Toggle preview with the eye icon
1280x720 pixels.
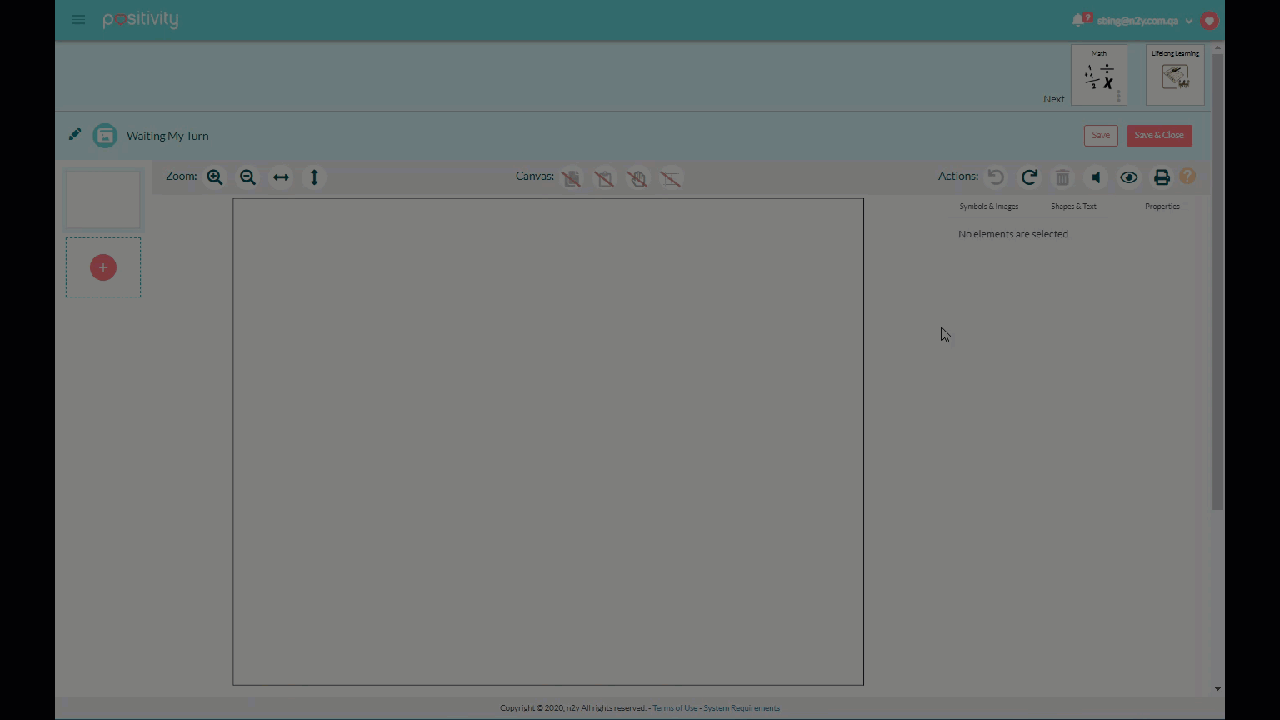click(x=1128, y=177)
